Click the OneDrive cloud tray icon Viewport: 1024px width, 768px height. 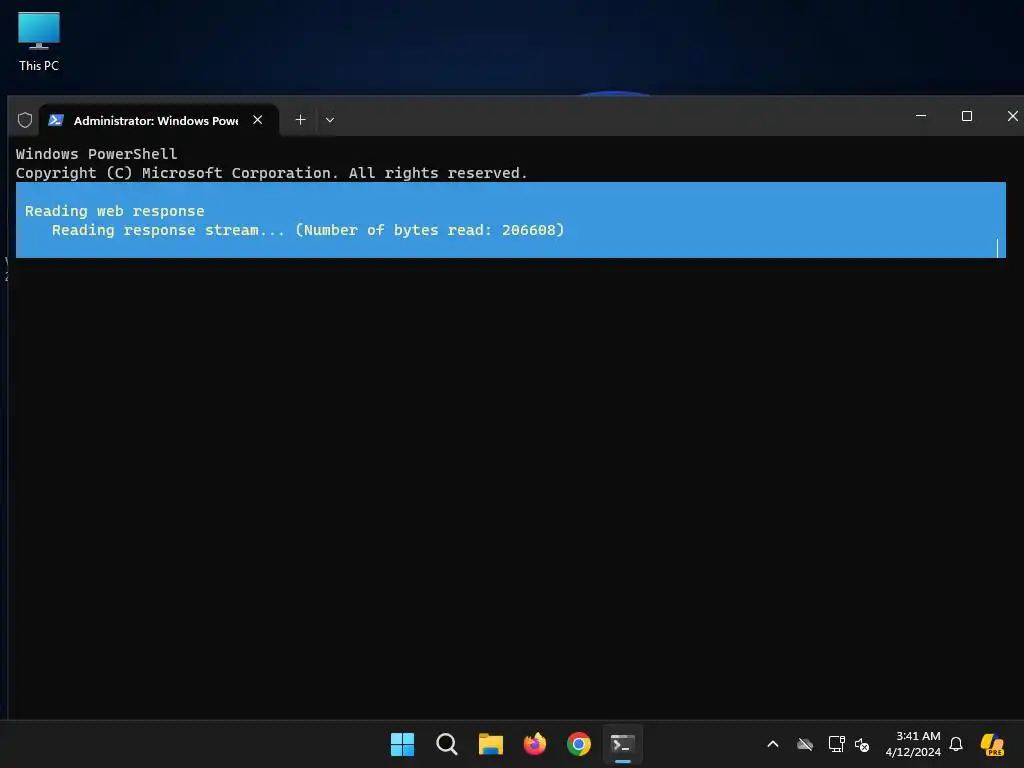pos(805,744)
